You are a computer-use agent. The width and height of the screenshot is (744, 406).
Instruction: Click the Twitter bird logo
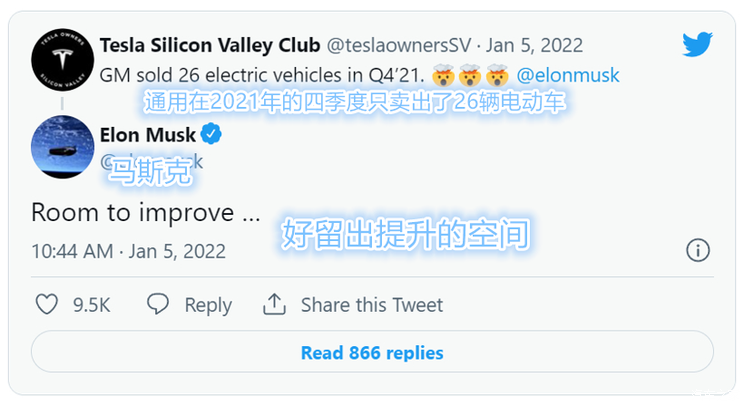point(697,45)
